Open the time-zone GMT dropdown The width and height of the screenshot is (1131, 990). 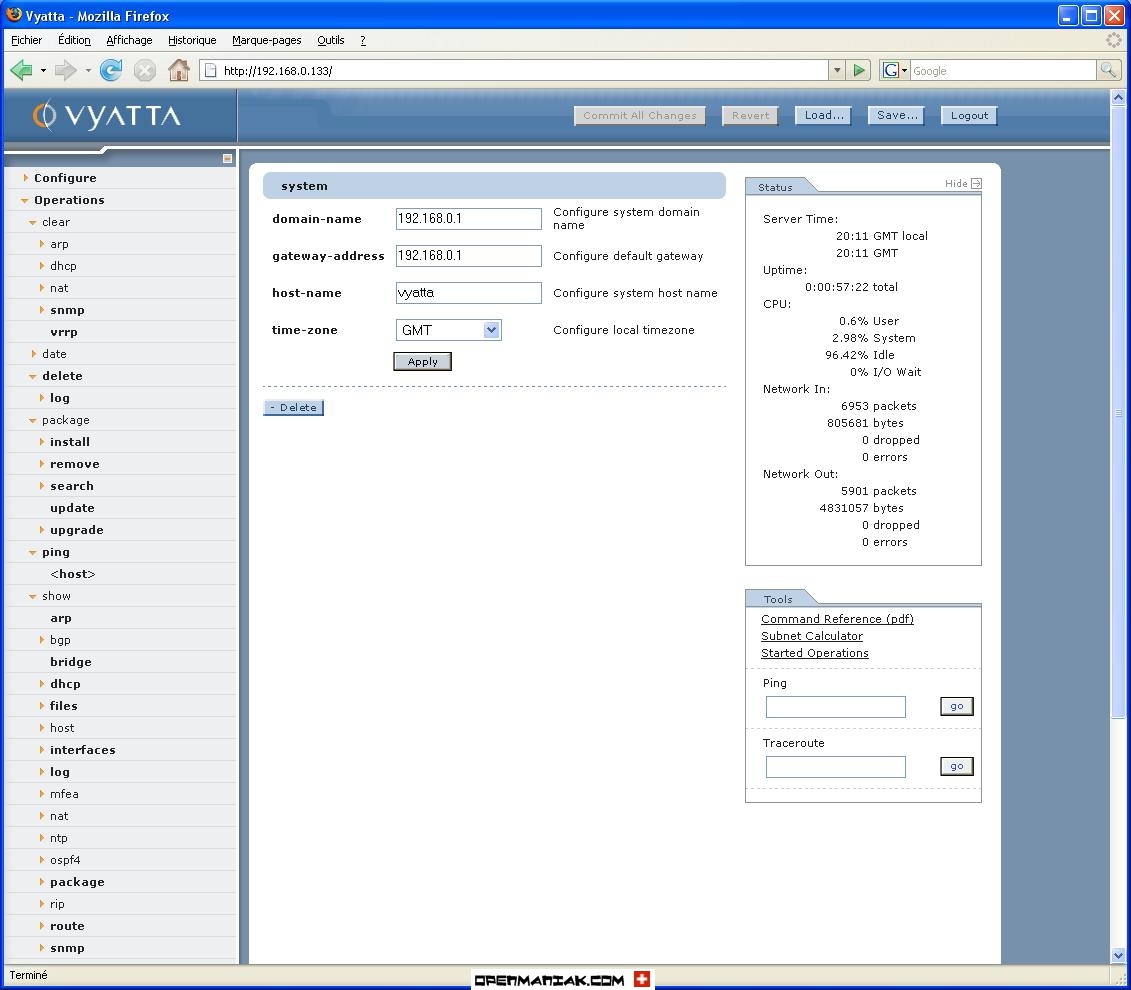pos(448,330)
